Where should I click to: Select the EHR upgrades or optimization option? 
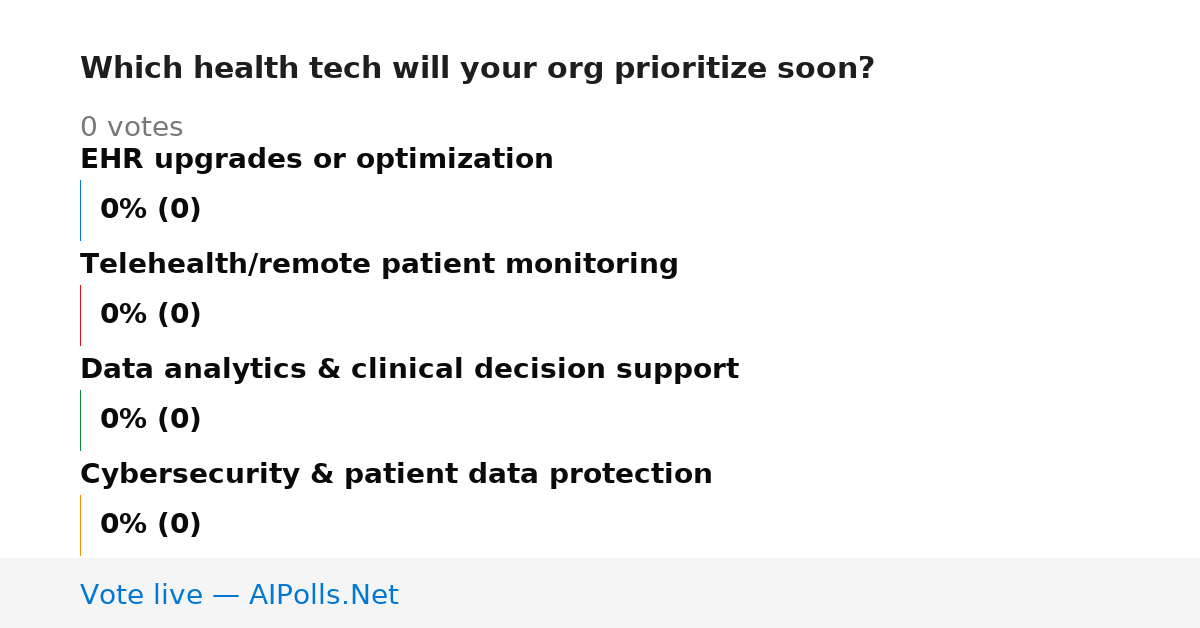(x=316, y=159)
